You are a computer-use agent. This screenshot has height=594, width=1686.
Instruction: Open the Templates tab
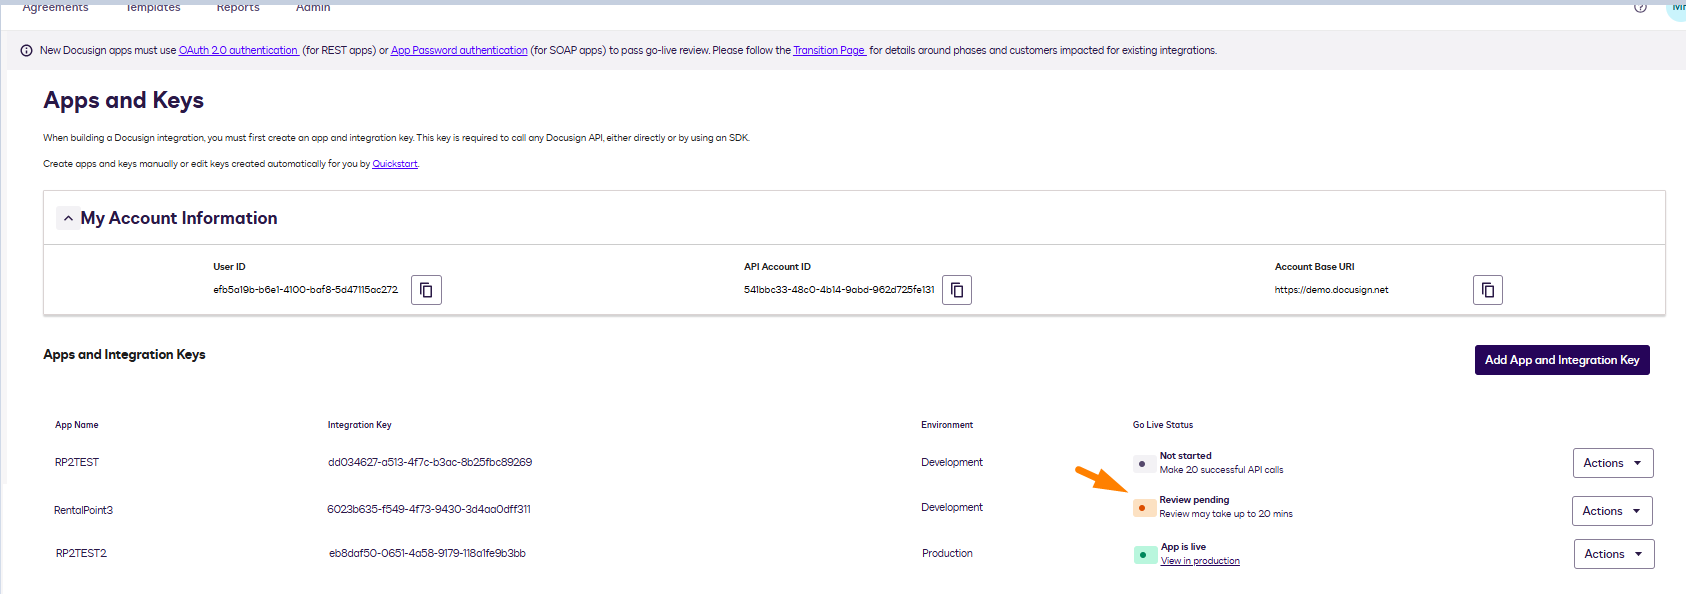pos(153,7)
